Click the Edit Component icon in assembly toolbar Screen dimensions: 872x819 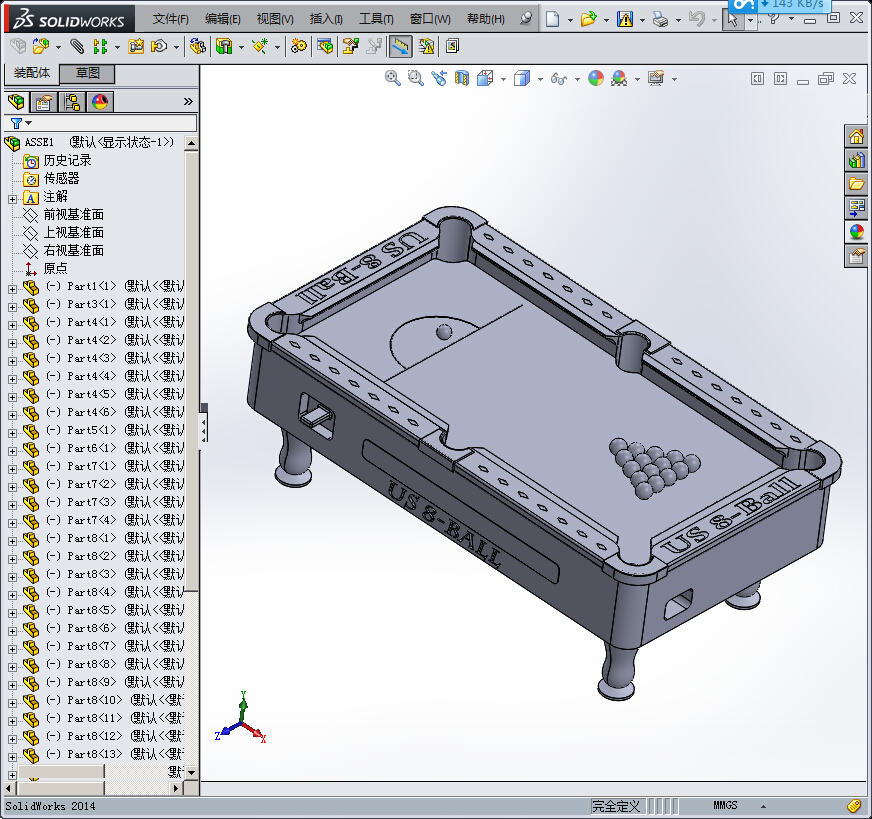click(18, 46)
